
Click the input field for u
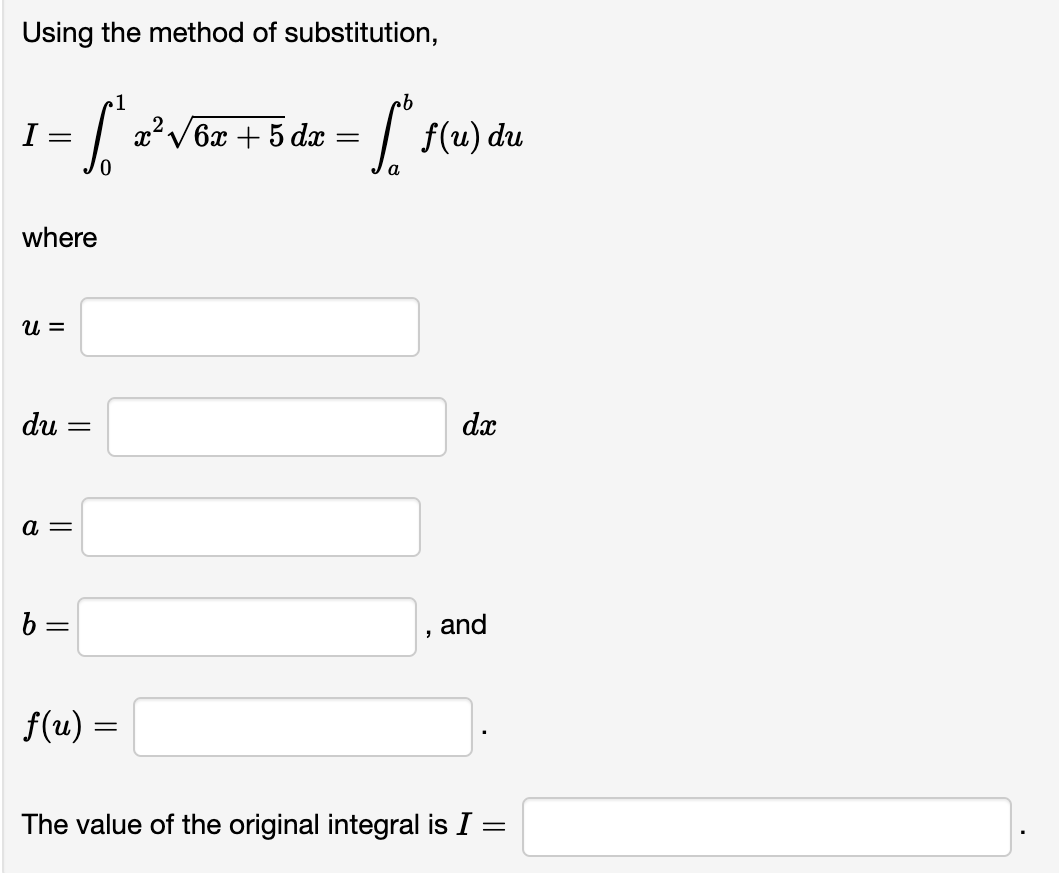pyautogui.click(x=249, y=326)
